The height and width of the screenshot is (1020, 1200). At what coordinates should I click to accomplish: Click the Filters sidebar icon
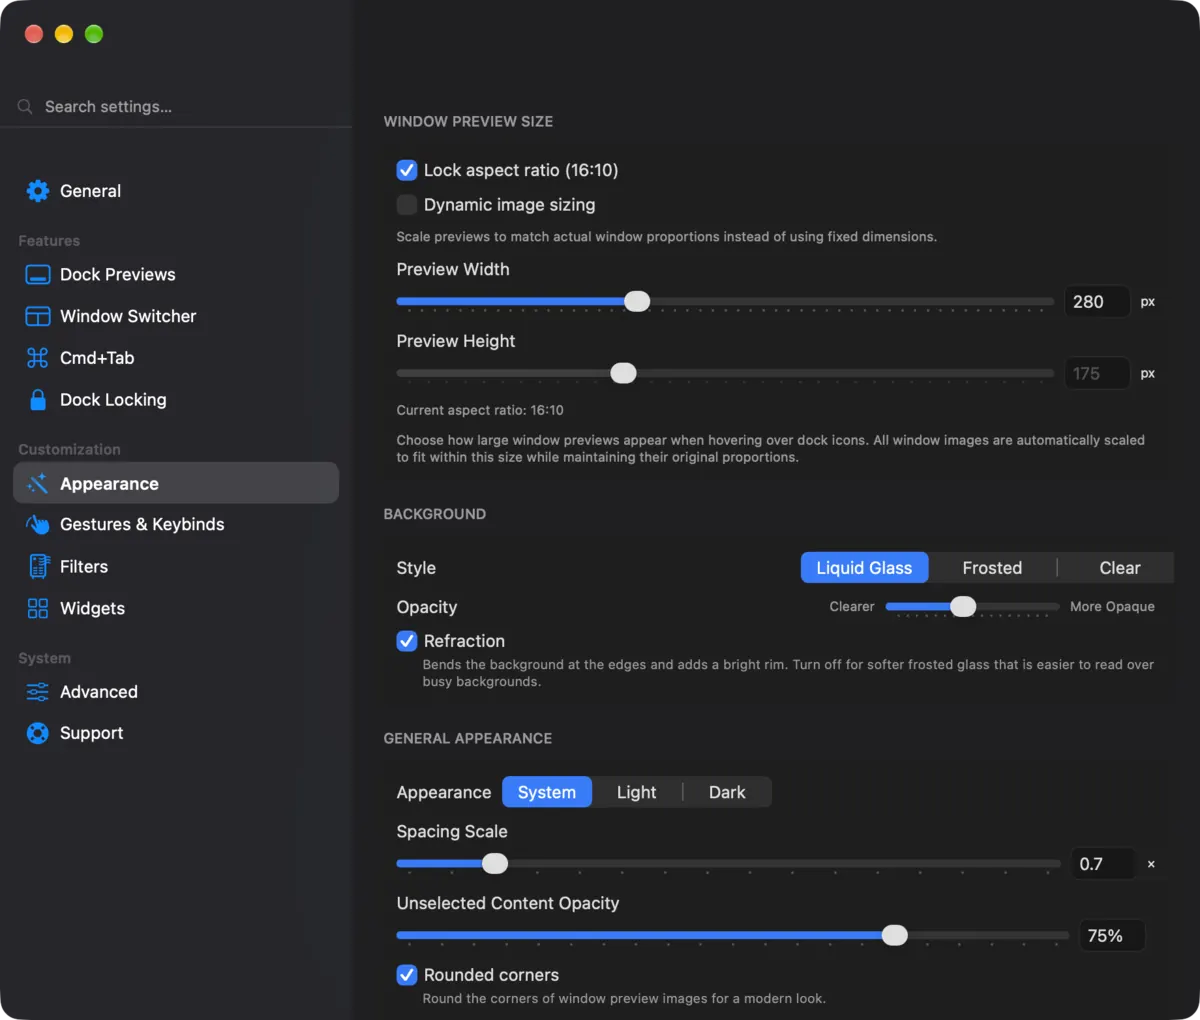[38, 567]
